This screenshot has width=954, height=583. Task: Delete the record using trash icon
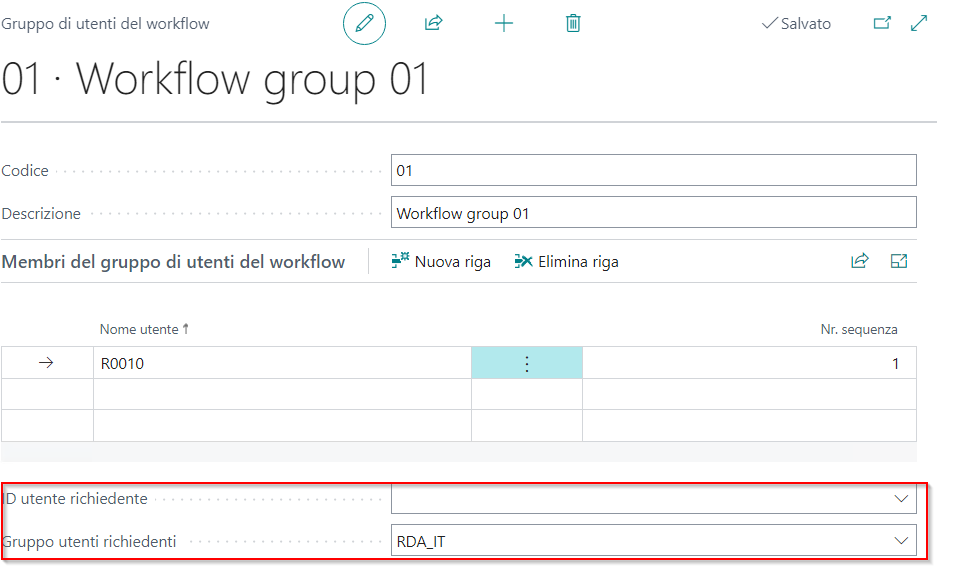(573, 24)
